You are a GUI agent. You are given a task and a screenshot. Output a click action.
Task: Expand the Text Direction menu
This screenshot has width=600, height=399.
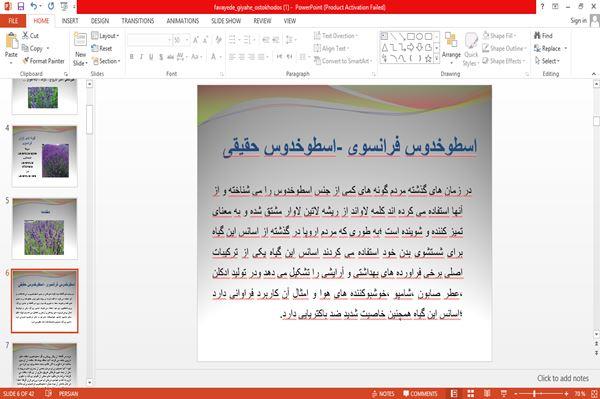(336, 36)
